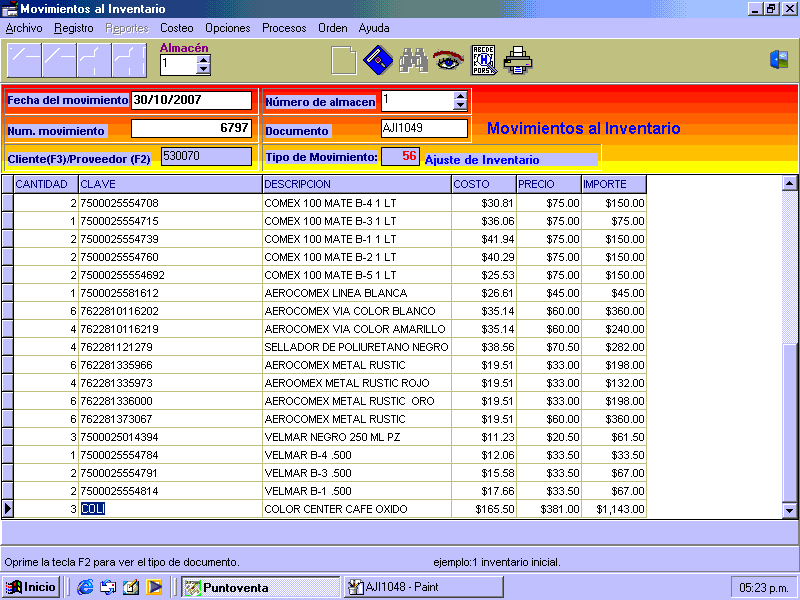Launch Internet Explorer from quick launch
This screenshot has height=600, width=800.
coord(85,587)
